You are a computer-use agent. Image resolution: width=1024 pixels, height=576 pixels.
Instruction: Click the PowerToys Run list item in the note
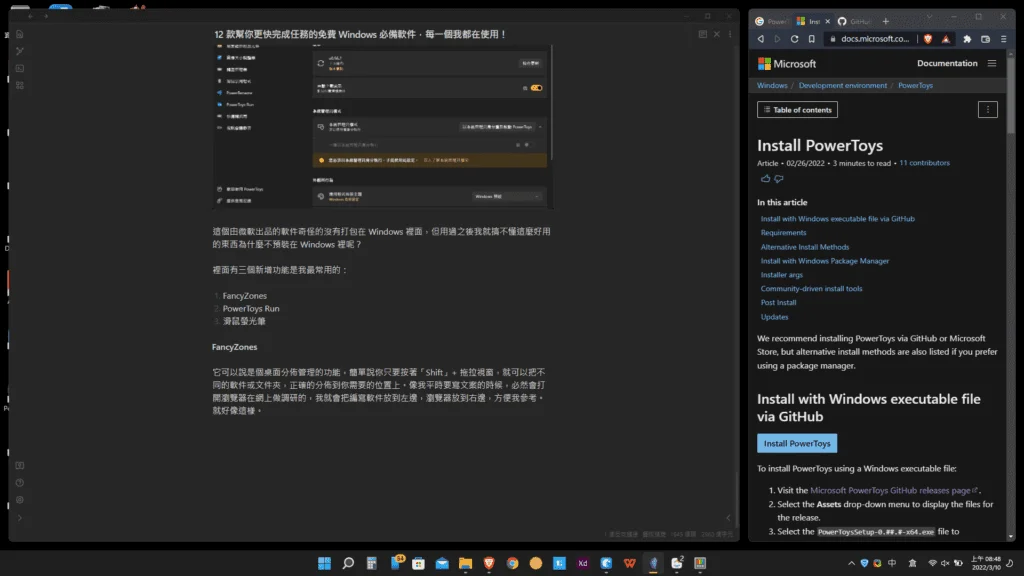(x=251, y=308)
